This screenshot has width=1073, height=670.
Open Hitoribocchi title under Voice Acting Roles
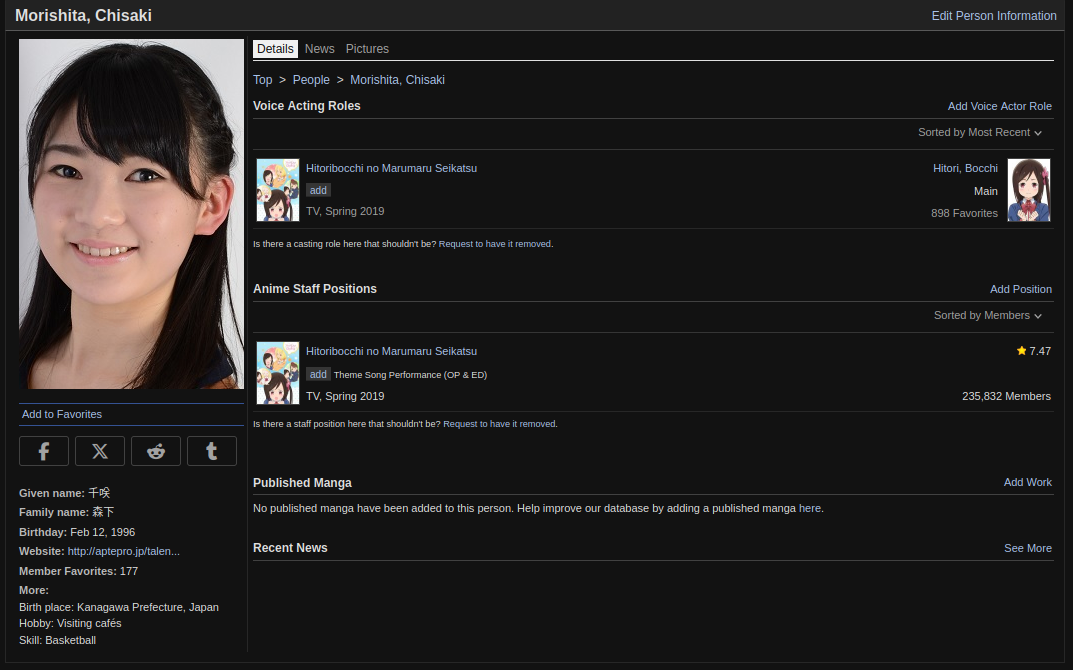click(x=391, y=168)
